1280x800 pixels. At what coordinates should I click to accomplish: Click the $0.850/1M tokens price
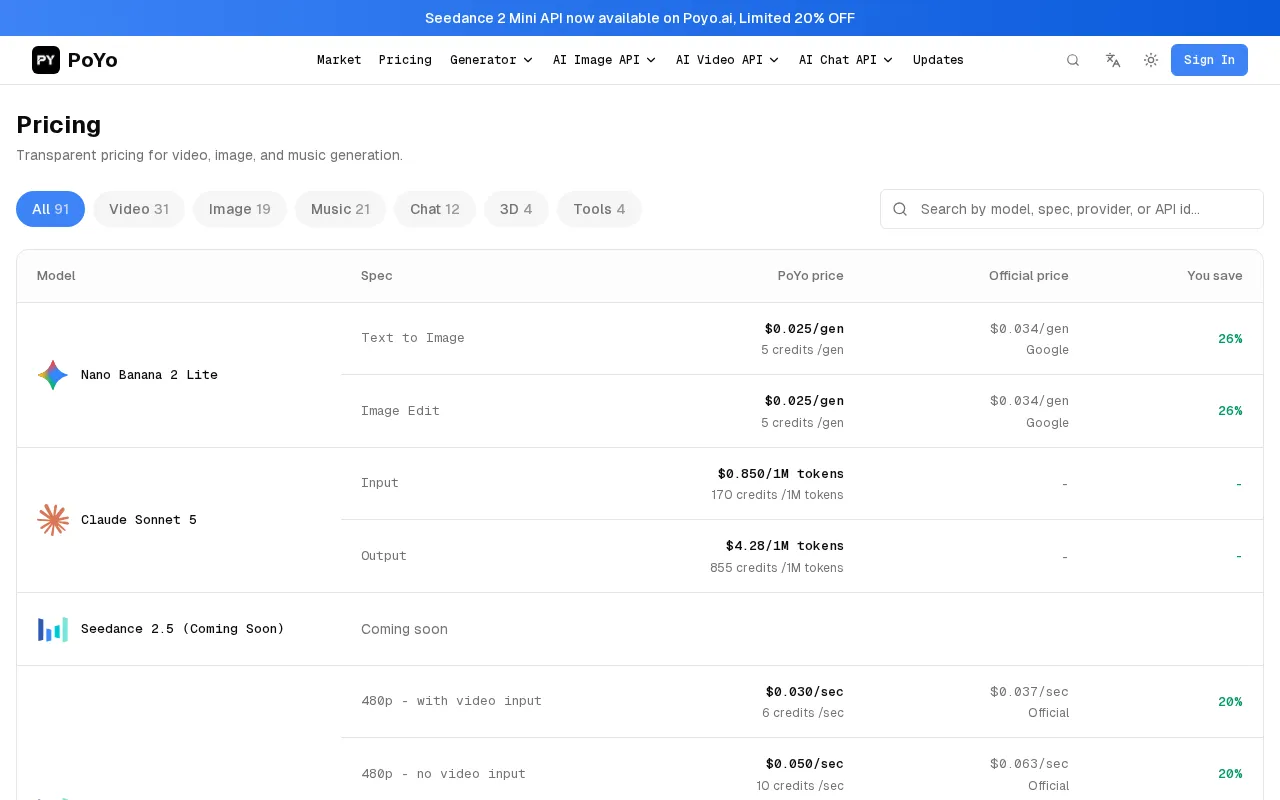[781, 474]
